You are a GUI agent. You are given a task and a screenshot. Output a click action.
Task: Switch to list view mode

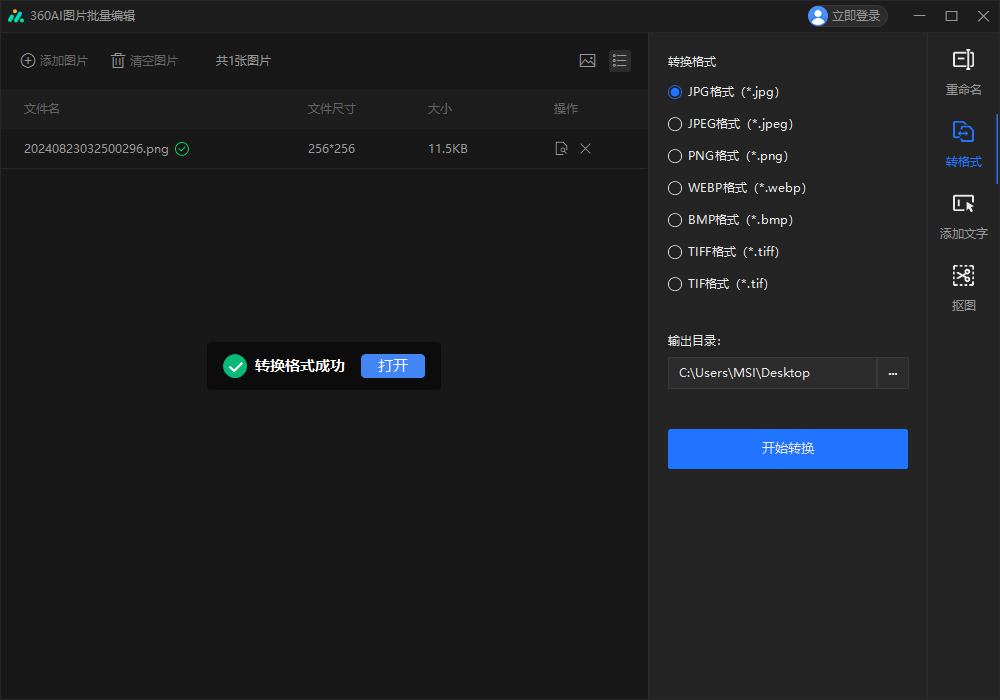tap(620, 60)
